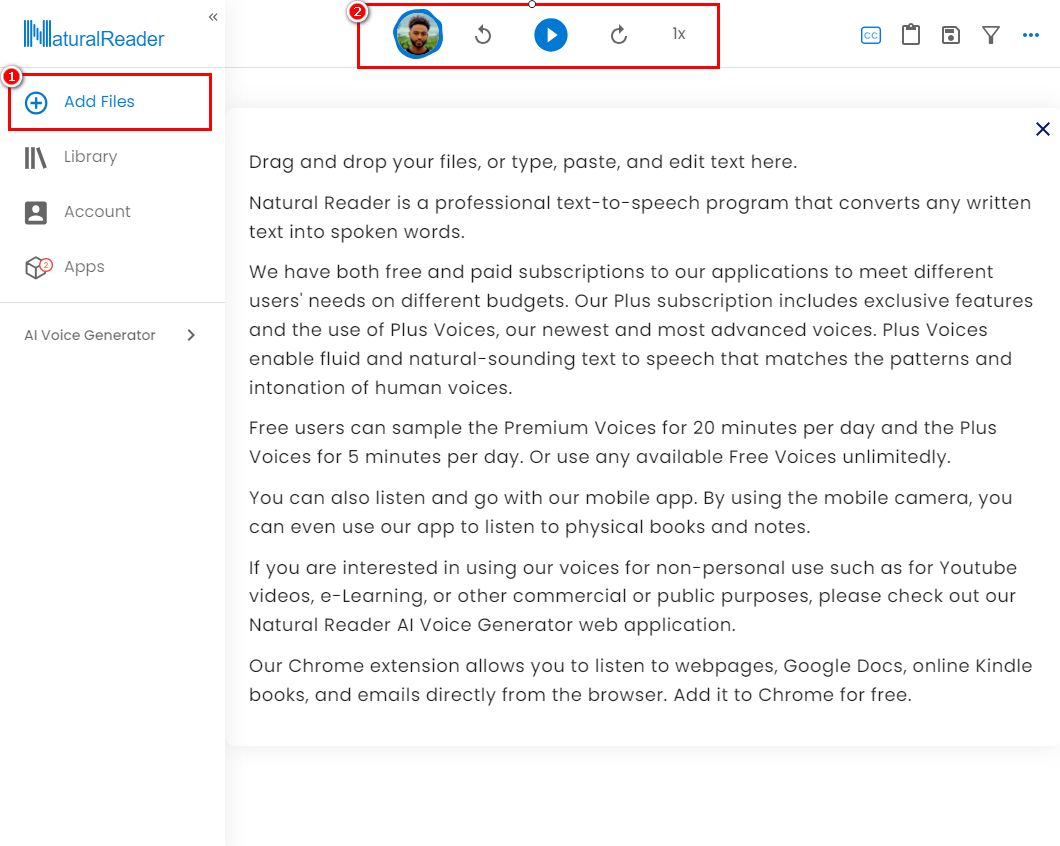Open AI Voice Generator link
The width and height of the screenshot is (1060, 846).
point(90,335)
